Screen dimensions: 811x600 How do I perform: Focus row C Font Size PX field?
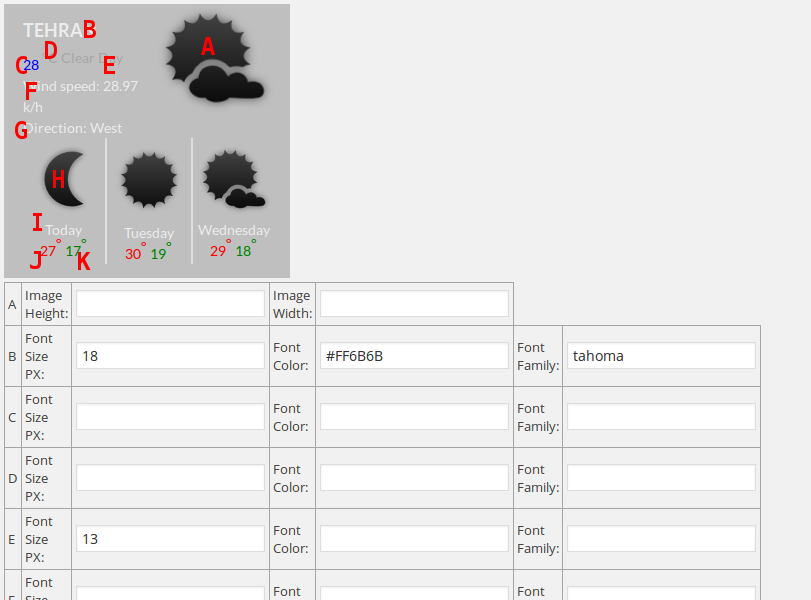click(170, 417)
